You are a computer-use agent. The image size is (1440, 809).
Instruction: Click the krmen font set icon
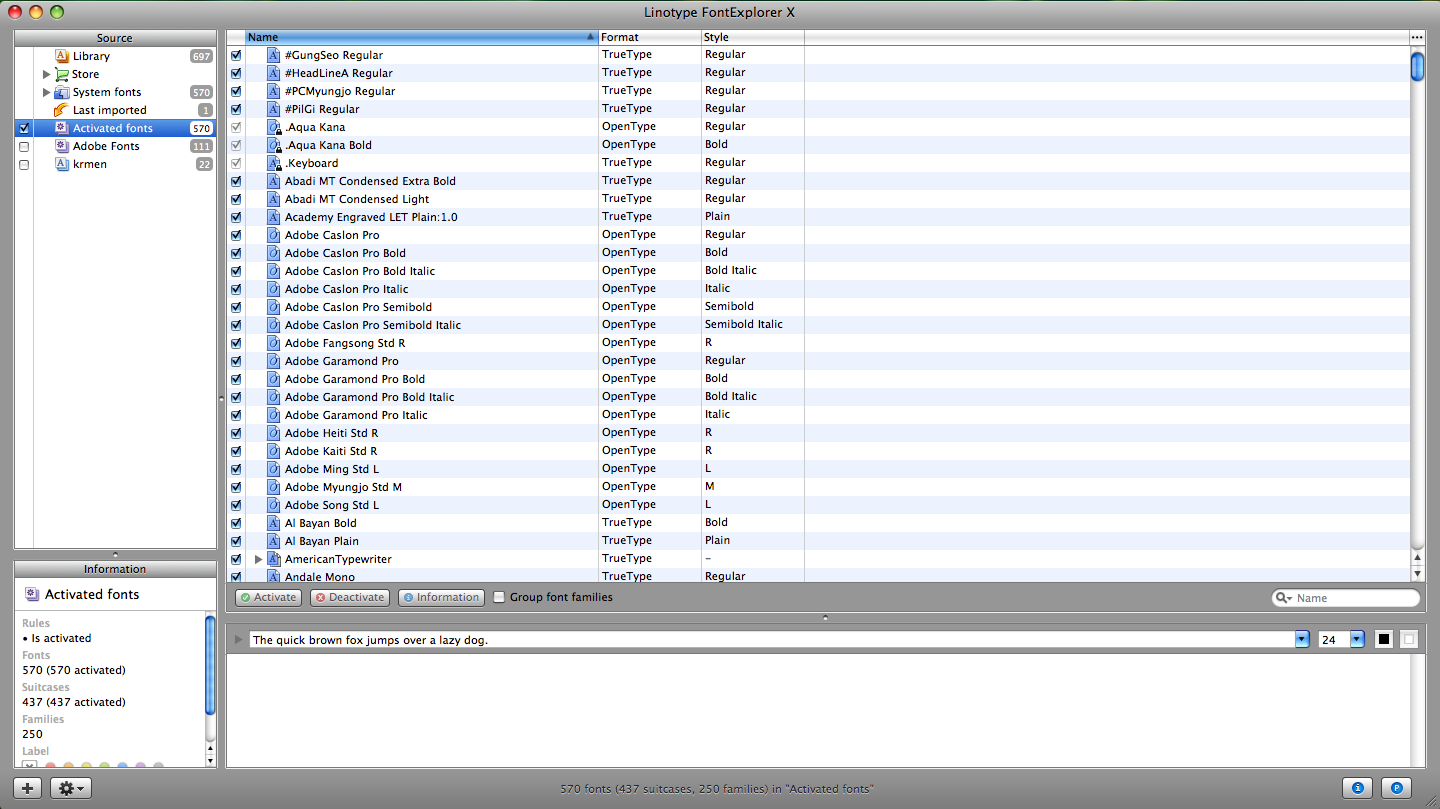[x=62, y=164]
